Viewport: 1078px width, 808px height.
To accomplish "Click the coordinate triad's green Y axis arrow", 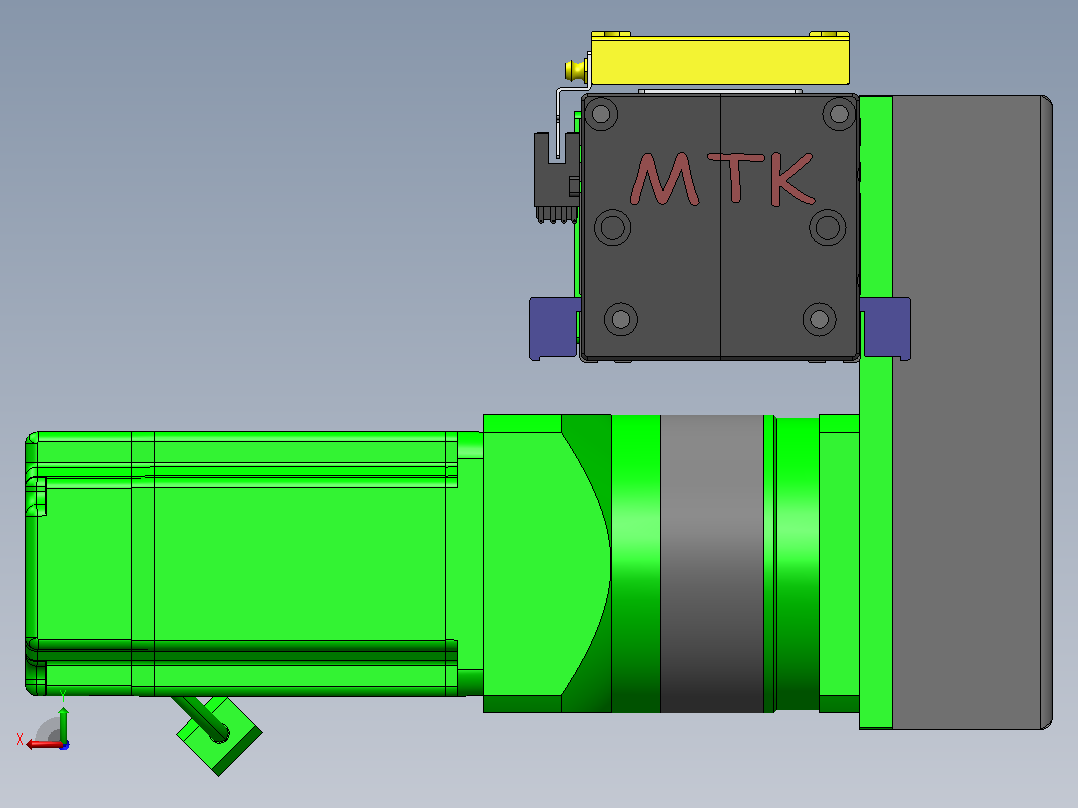I will 63,722.
